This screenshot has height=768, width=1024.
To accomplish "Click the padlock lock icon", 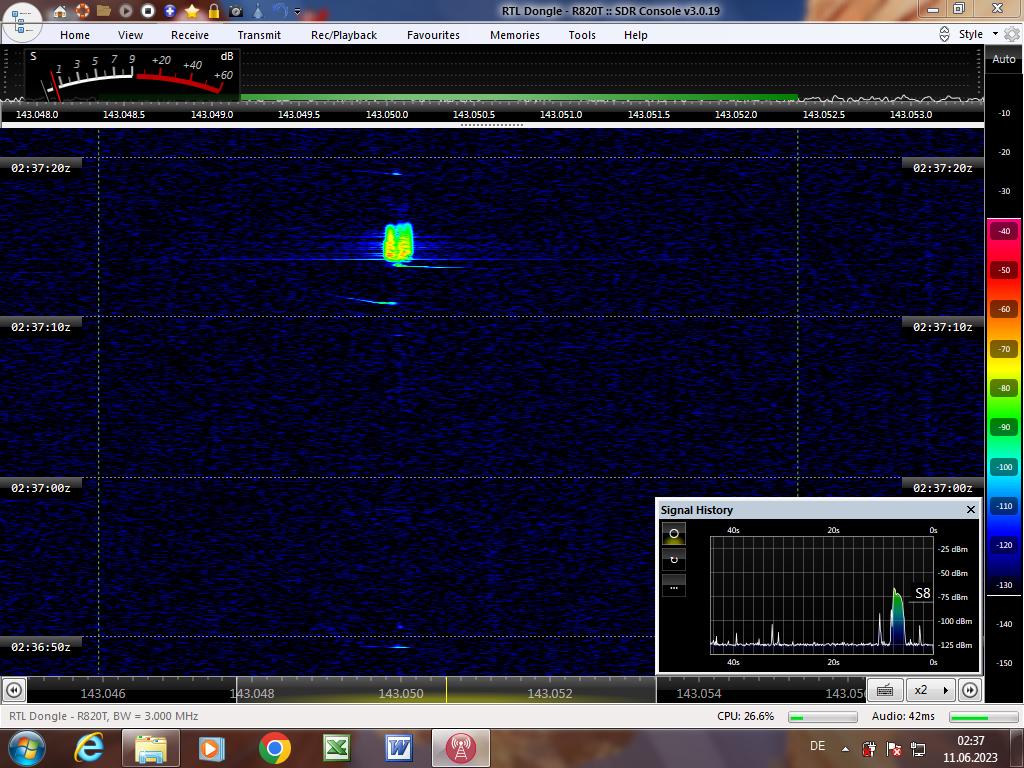I will coord(214,11).
